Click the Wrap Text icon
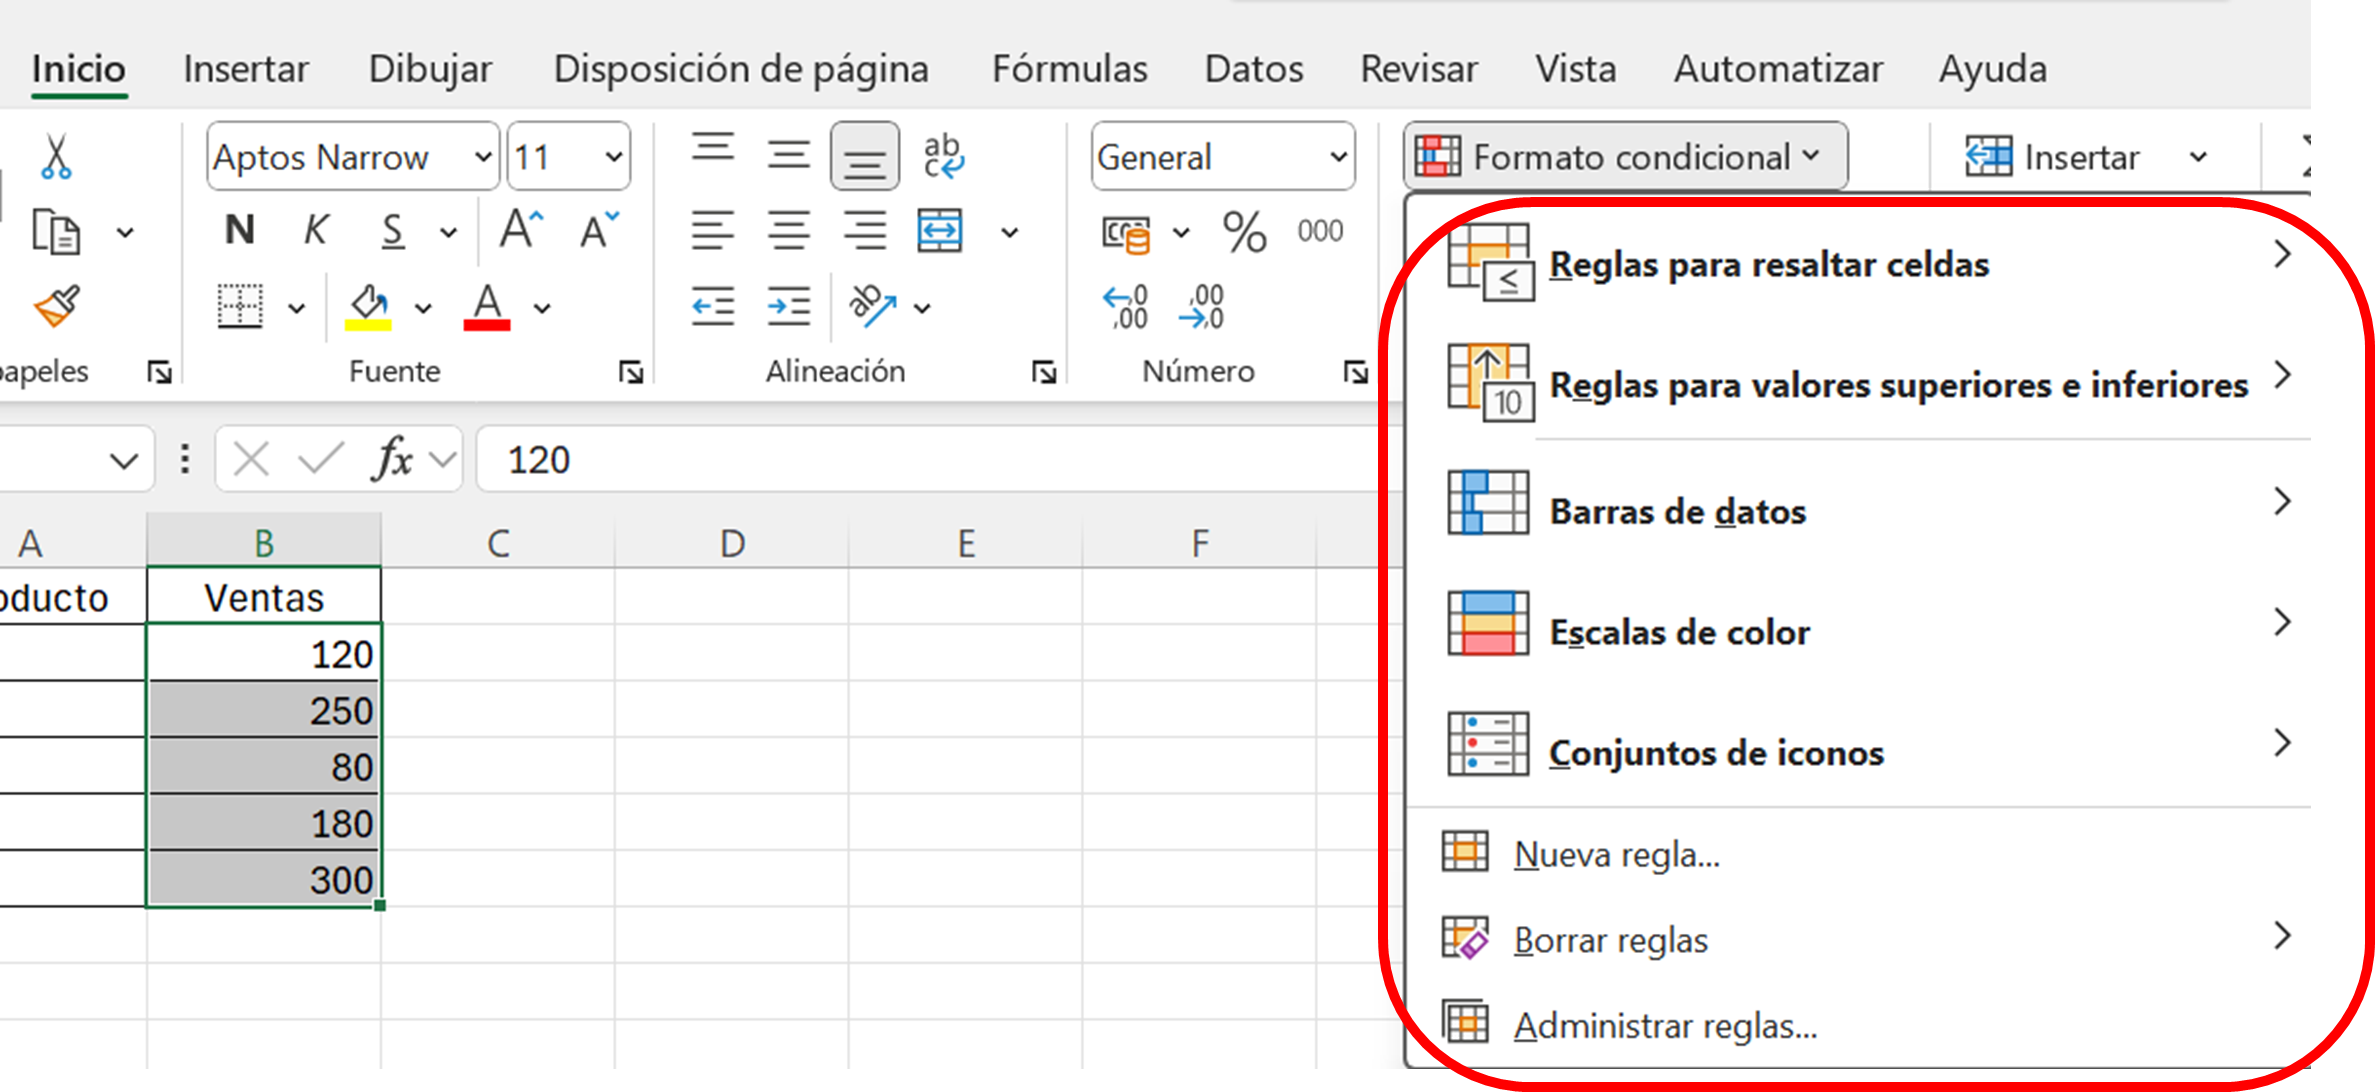 click(942, 157)
